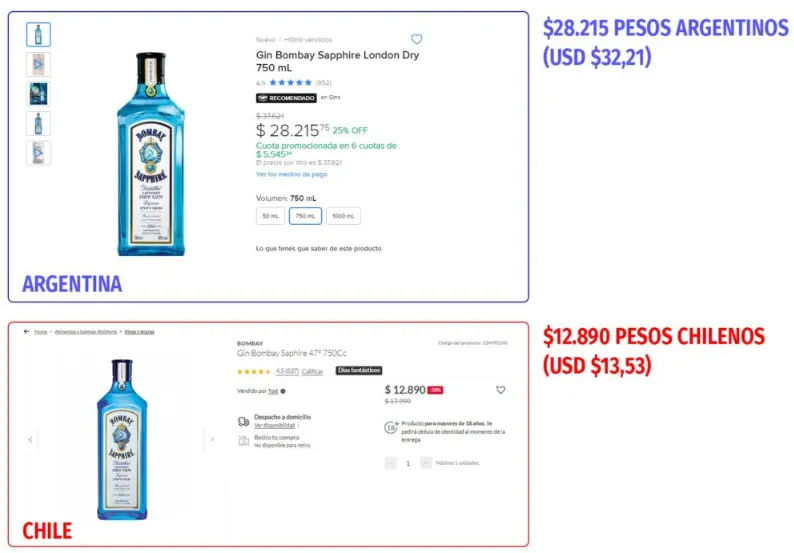Select the 750 mL volume option
This screenshot has width=794, height=553.
tap(305, 216)
